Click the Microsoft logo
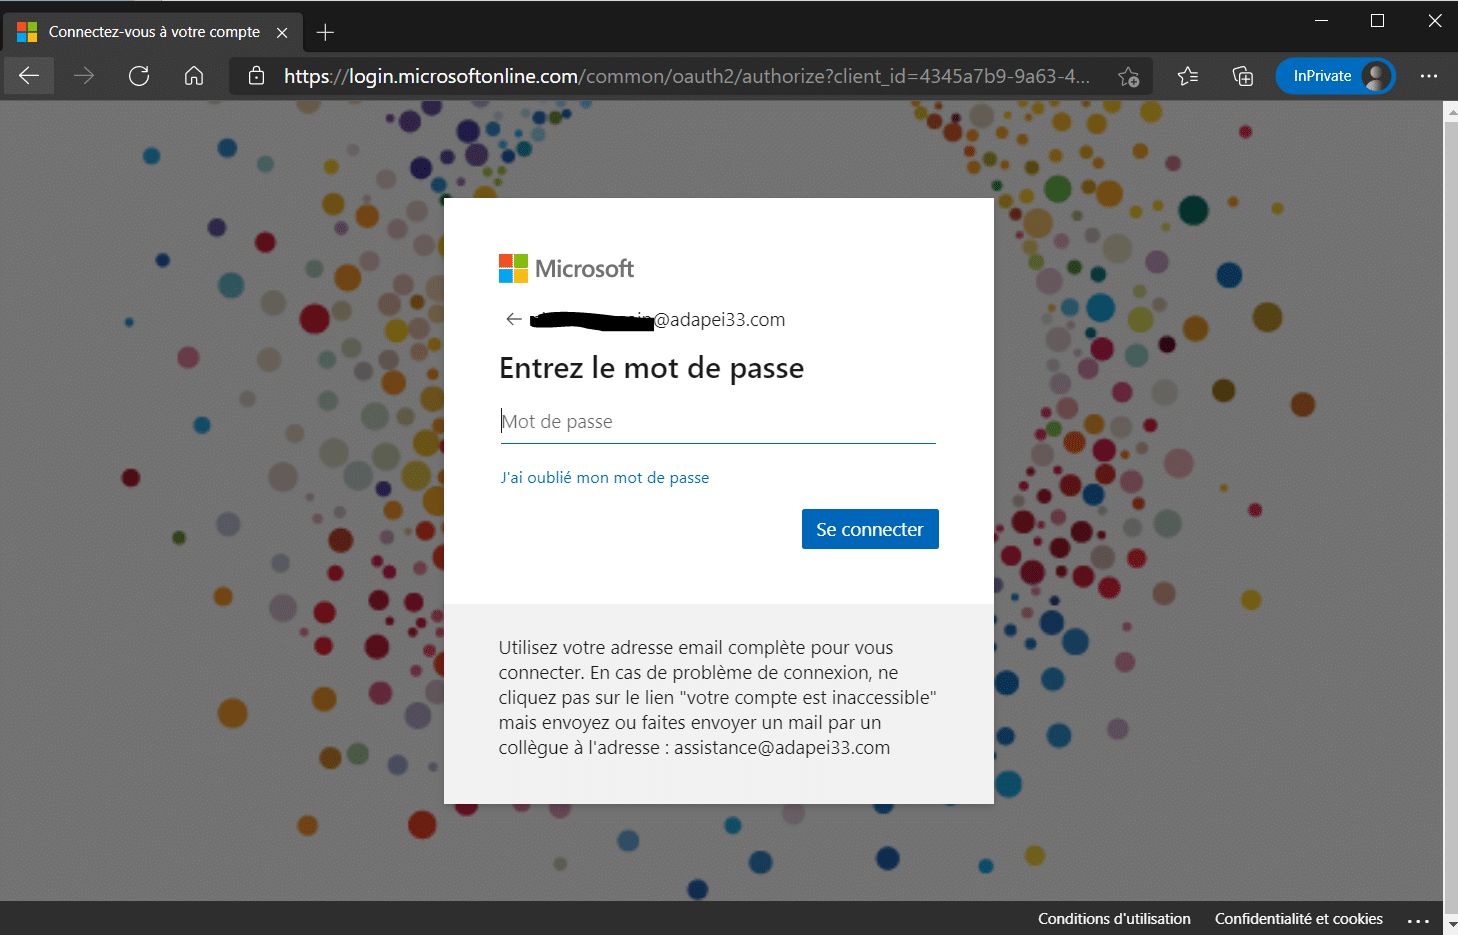 566,268
